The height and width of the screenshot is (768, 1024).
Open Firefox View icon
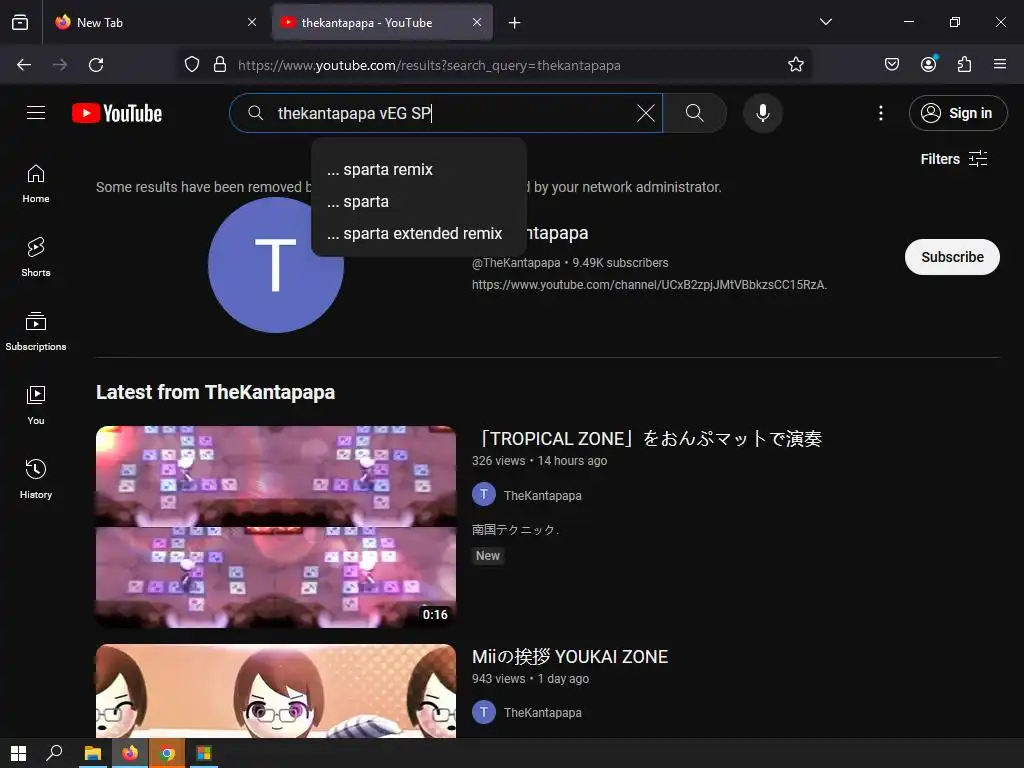(20, 22)
